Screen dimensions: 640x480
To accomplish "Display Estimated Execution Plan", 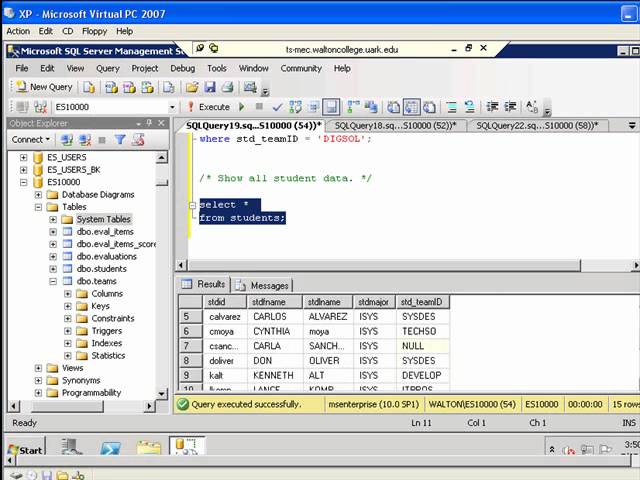I will click(295, 107).
